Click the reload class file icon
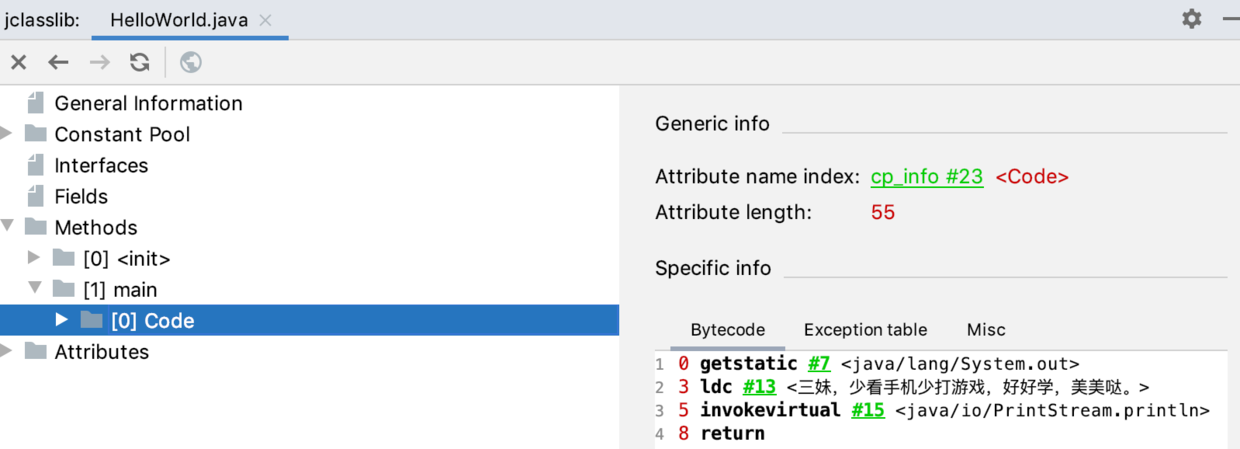This screenshot has width=1240, height=449. 139,62
